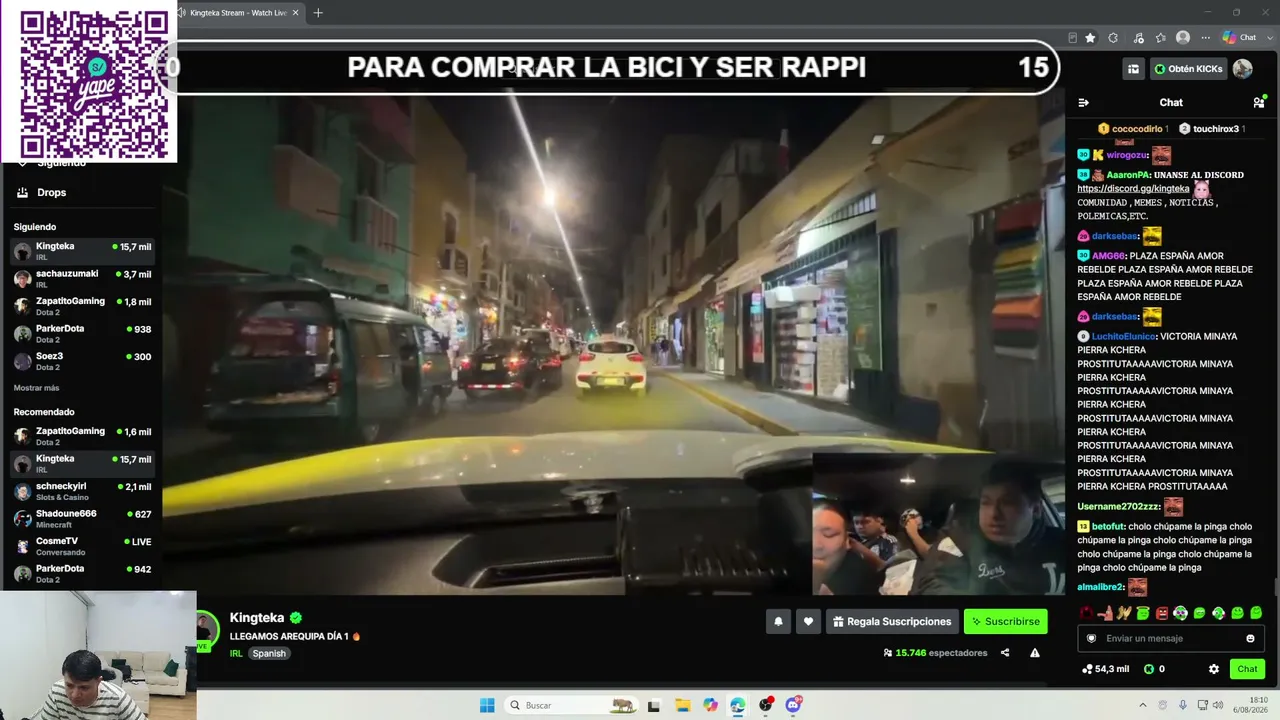Follow channel with the heart button
Screen dimensions: 1280x720
pyautogui.click(x=808, y=621)
